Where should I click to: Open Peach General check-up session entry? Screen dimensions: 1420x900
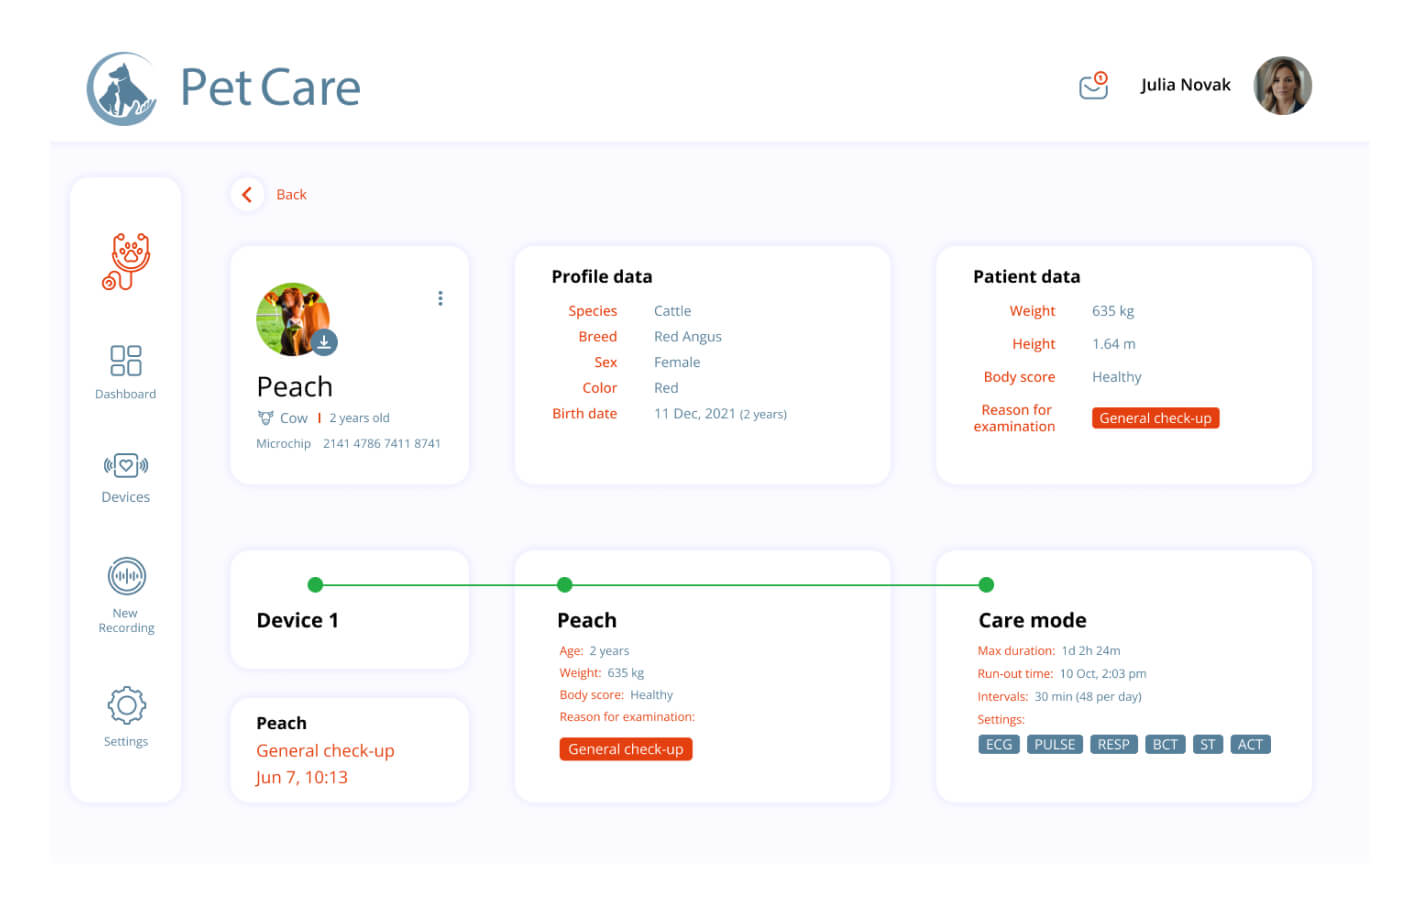tap(349, 750)
